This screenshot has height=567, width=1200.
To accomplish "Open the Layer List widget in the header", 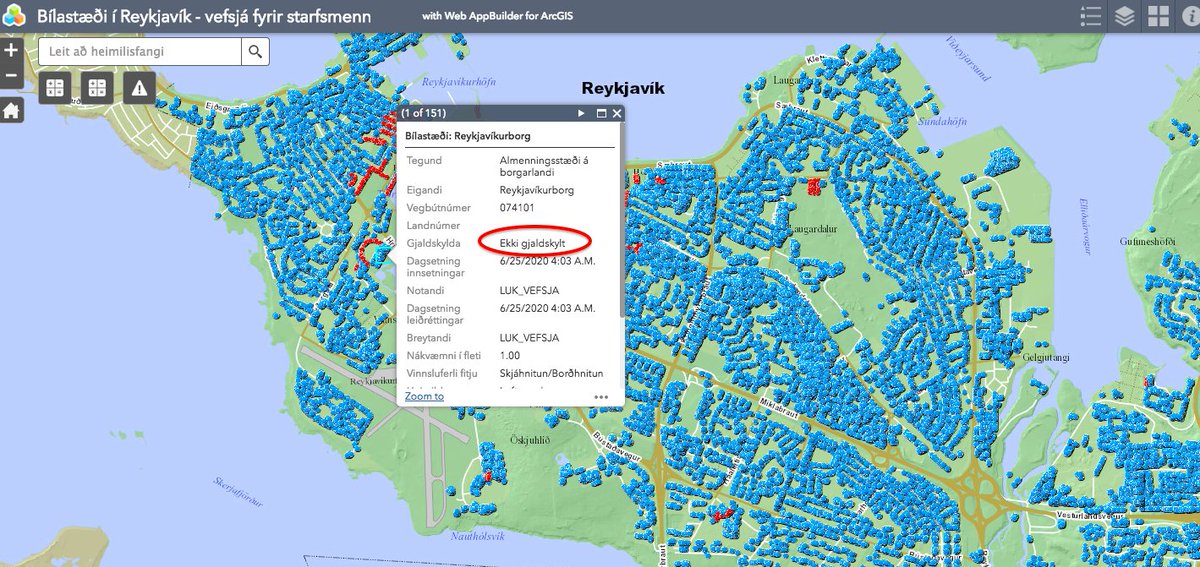I will pos(1125,16).
